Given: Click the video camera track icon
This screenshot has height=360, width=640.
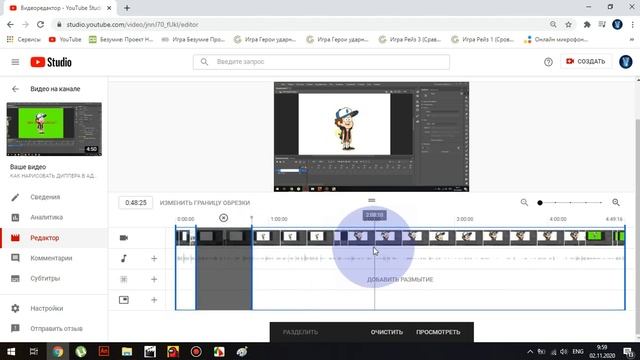Looking at the screenshot, I should (x=124, y=238).
